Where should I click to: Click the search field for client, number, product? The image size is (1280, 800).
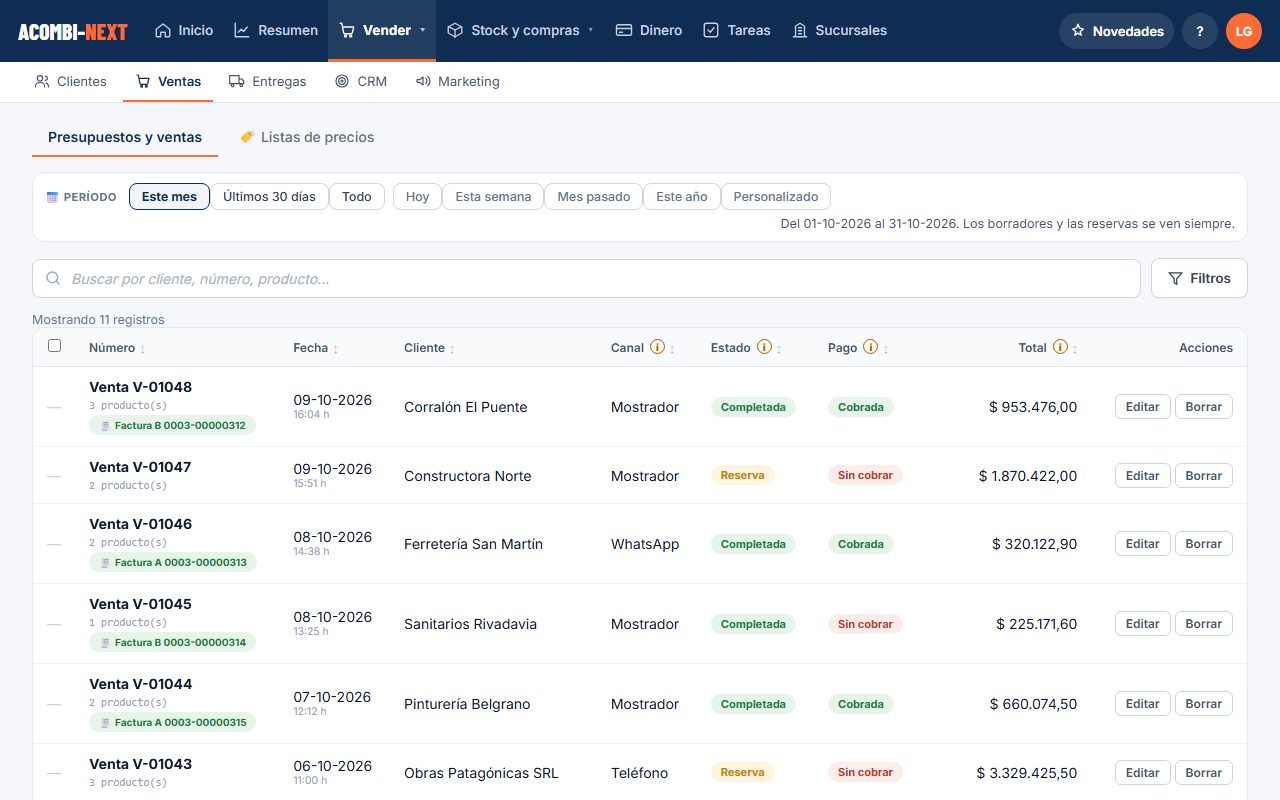coord(586,279)
